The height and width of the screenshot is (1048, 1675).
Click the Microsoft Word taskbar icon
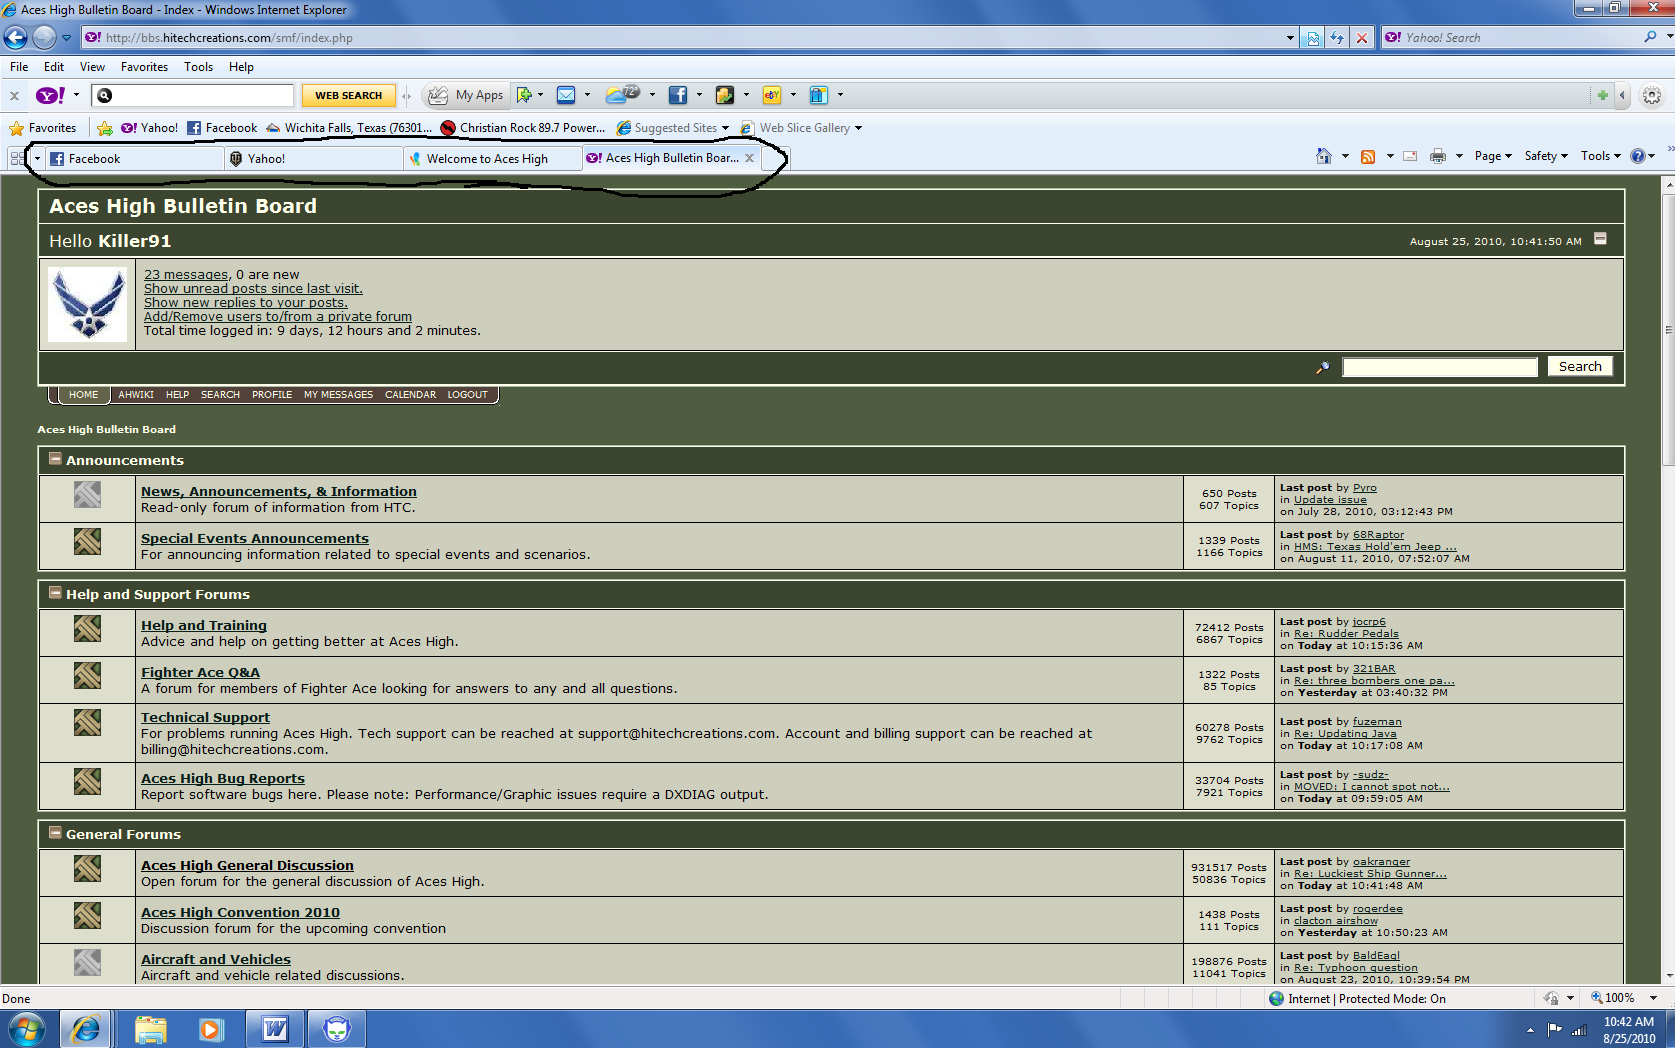click(274, 1029)
